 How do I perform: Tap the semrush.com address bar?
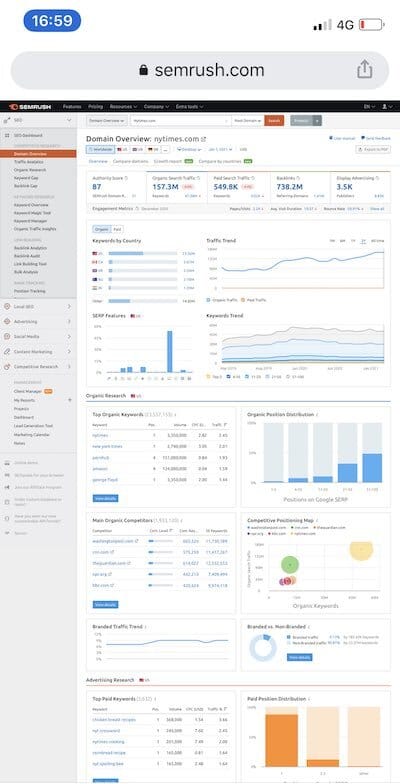pyautogui.click(x=200, y=70)
